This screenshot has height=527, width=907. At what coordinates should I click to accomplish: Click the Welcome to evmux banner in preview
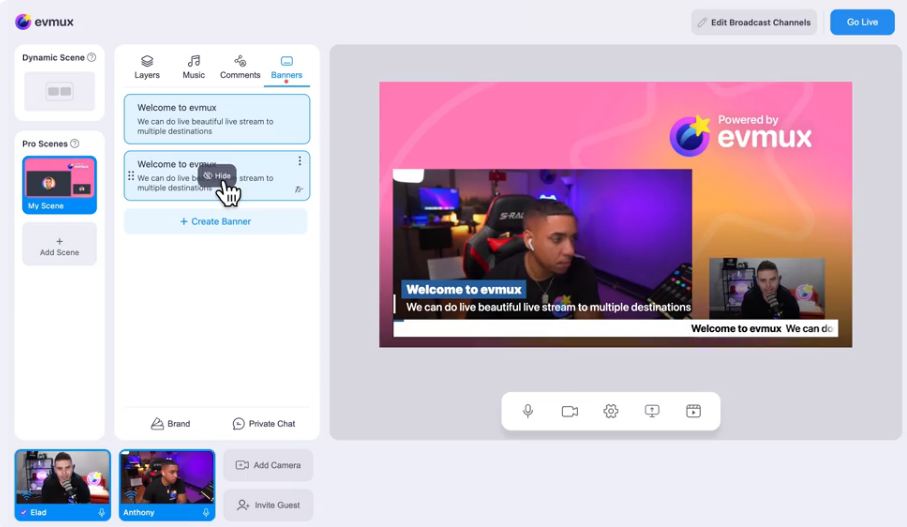[x=544, y=298]
